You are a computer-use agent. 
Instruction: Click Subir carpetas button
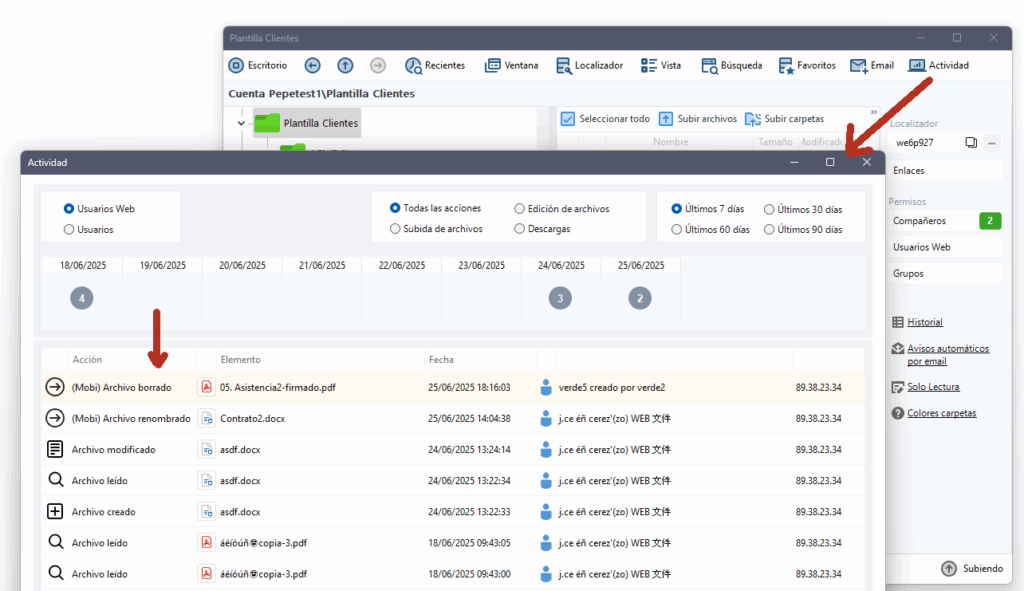pos(784,119)
